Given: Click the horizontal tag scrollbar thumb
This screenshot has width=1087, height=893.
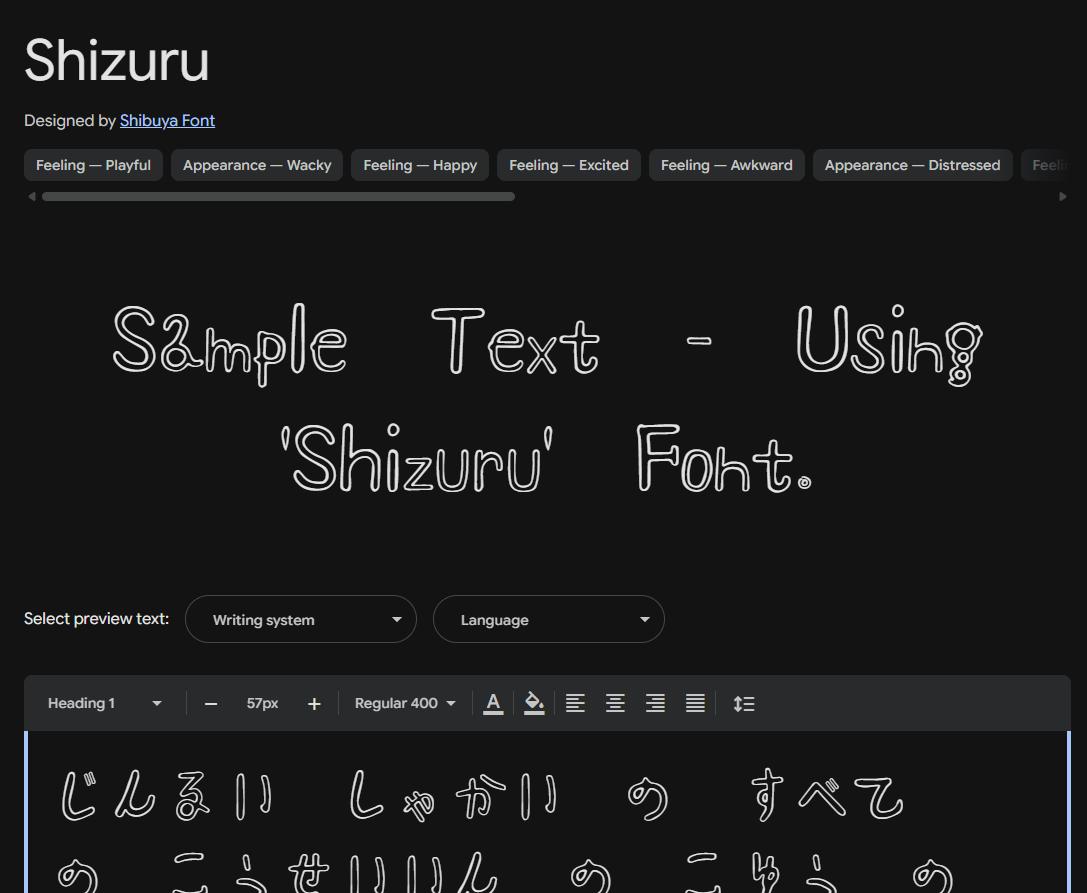Looking at the screenshot, I should tap(278, 197).
